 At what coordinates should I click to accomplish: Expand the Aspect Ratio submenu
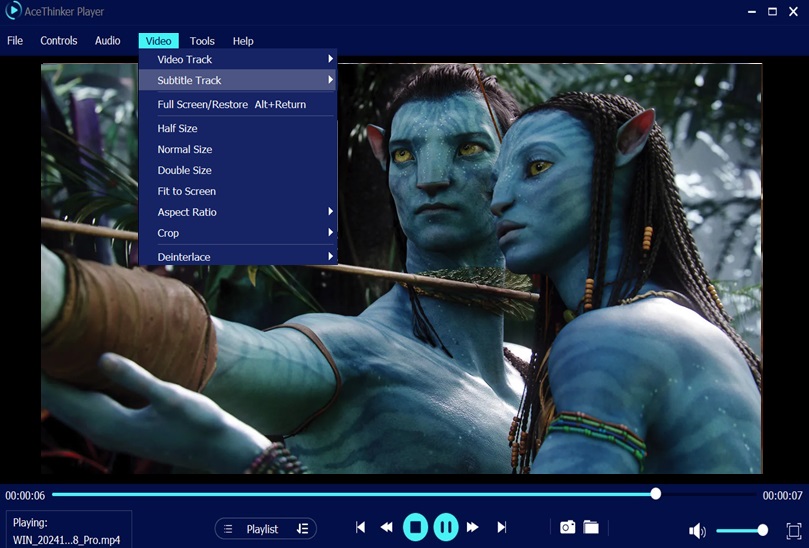tap(238, 212)
